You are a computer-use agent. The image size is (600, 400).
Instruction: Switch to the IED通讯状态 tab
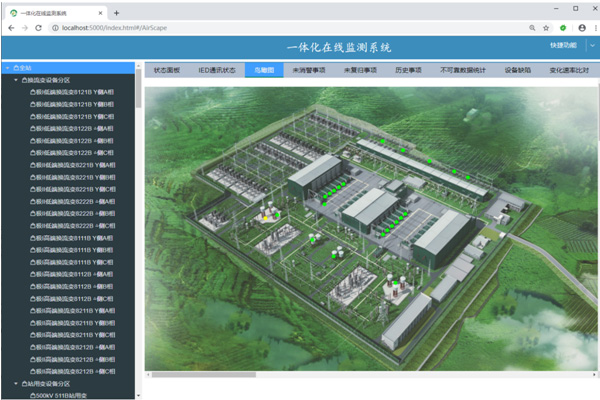point(216,71)
